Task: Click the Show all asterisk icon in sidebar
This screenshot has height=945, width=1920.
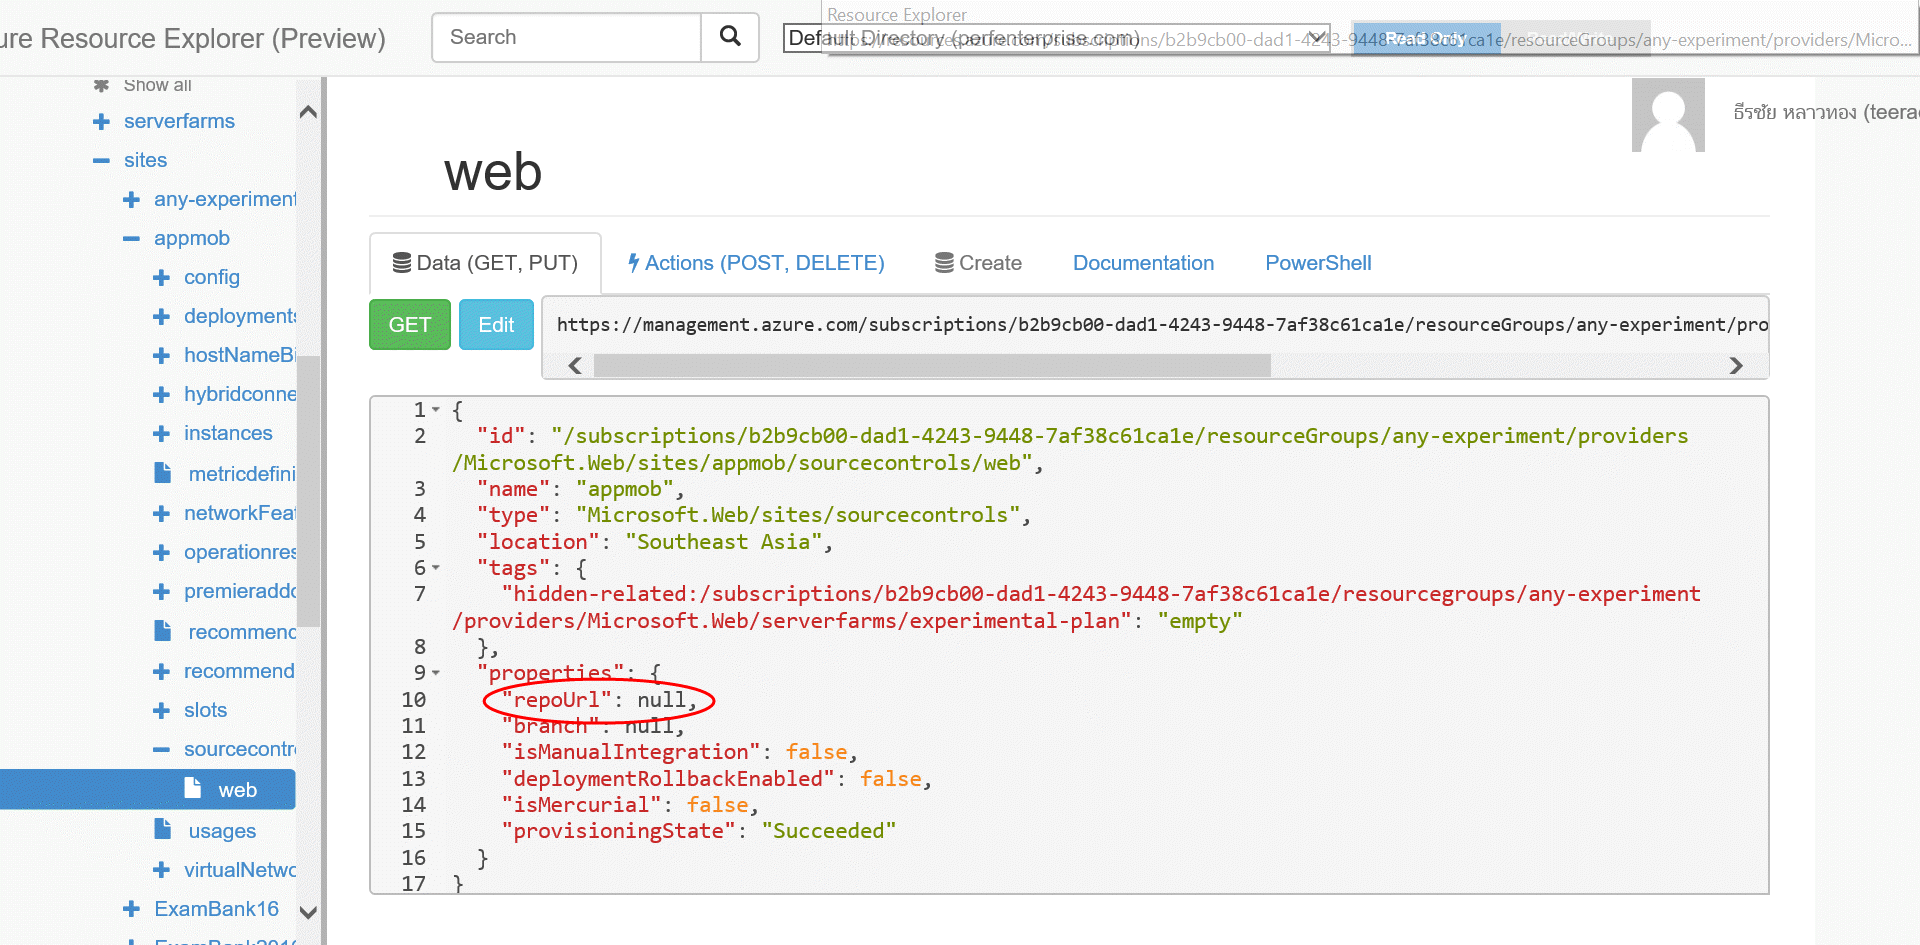Action: pos(100,85)
